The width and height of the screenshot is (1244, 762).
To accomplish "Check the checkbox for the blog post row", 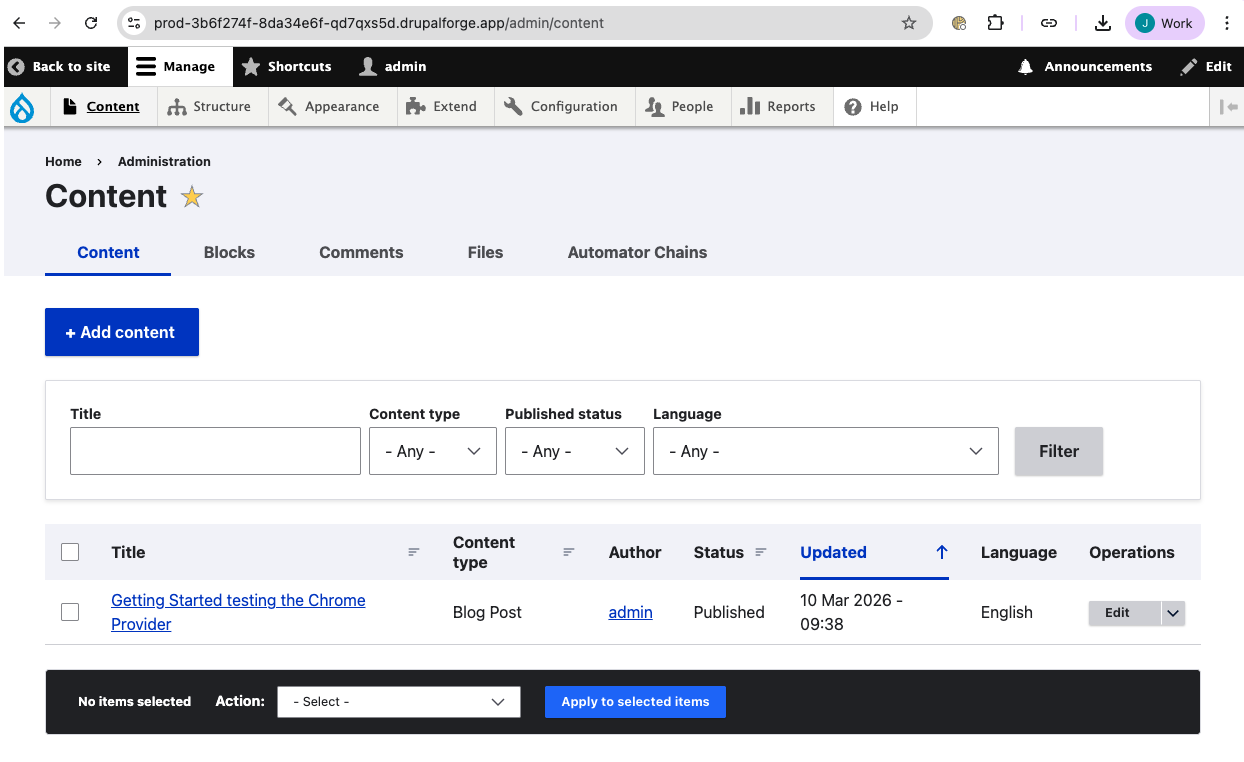I will coord(69,611).
